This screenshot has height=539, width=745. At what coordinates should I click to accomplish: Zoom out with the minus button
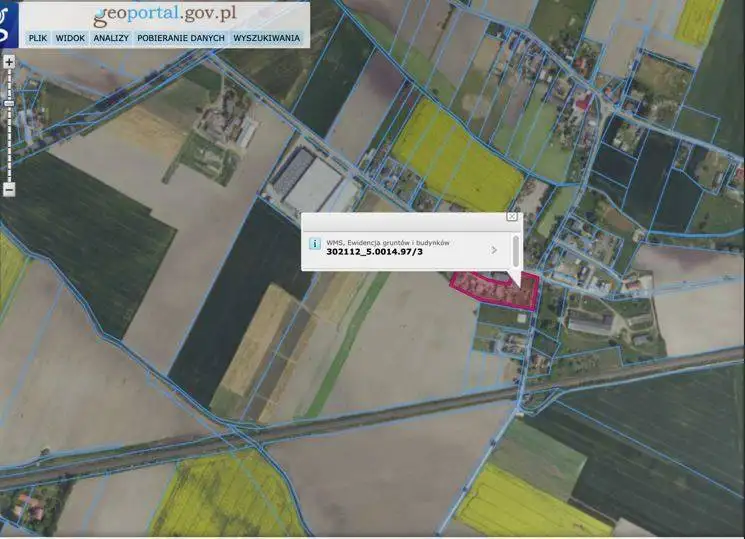[x=9, y=189]
